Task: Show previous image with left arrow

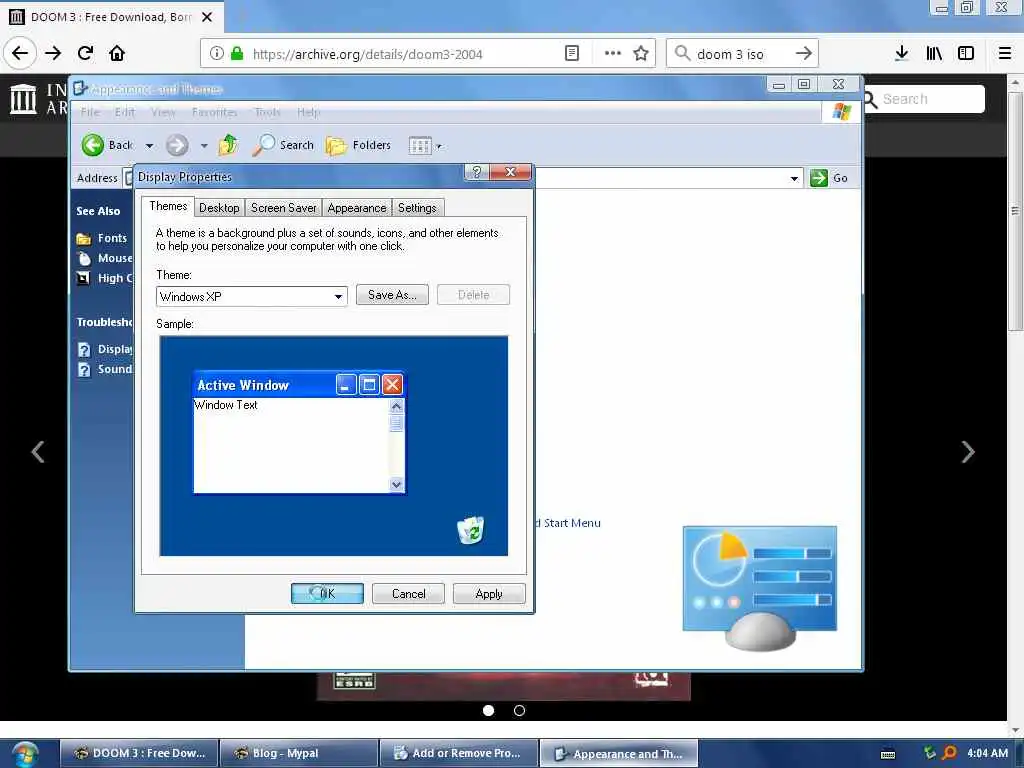Action: (x=38, y=452)
